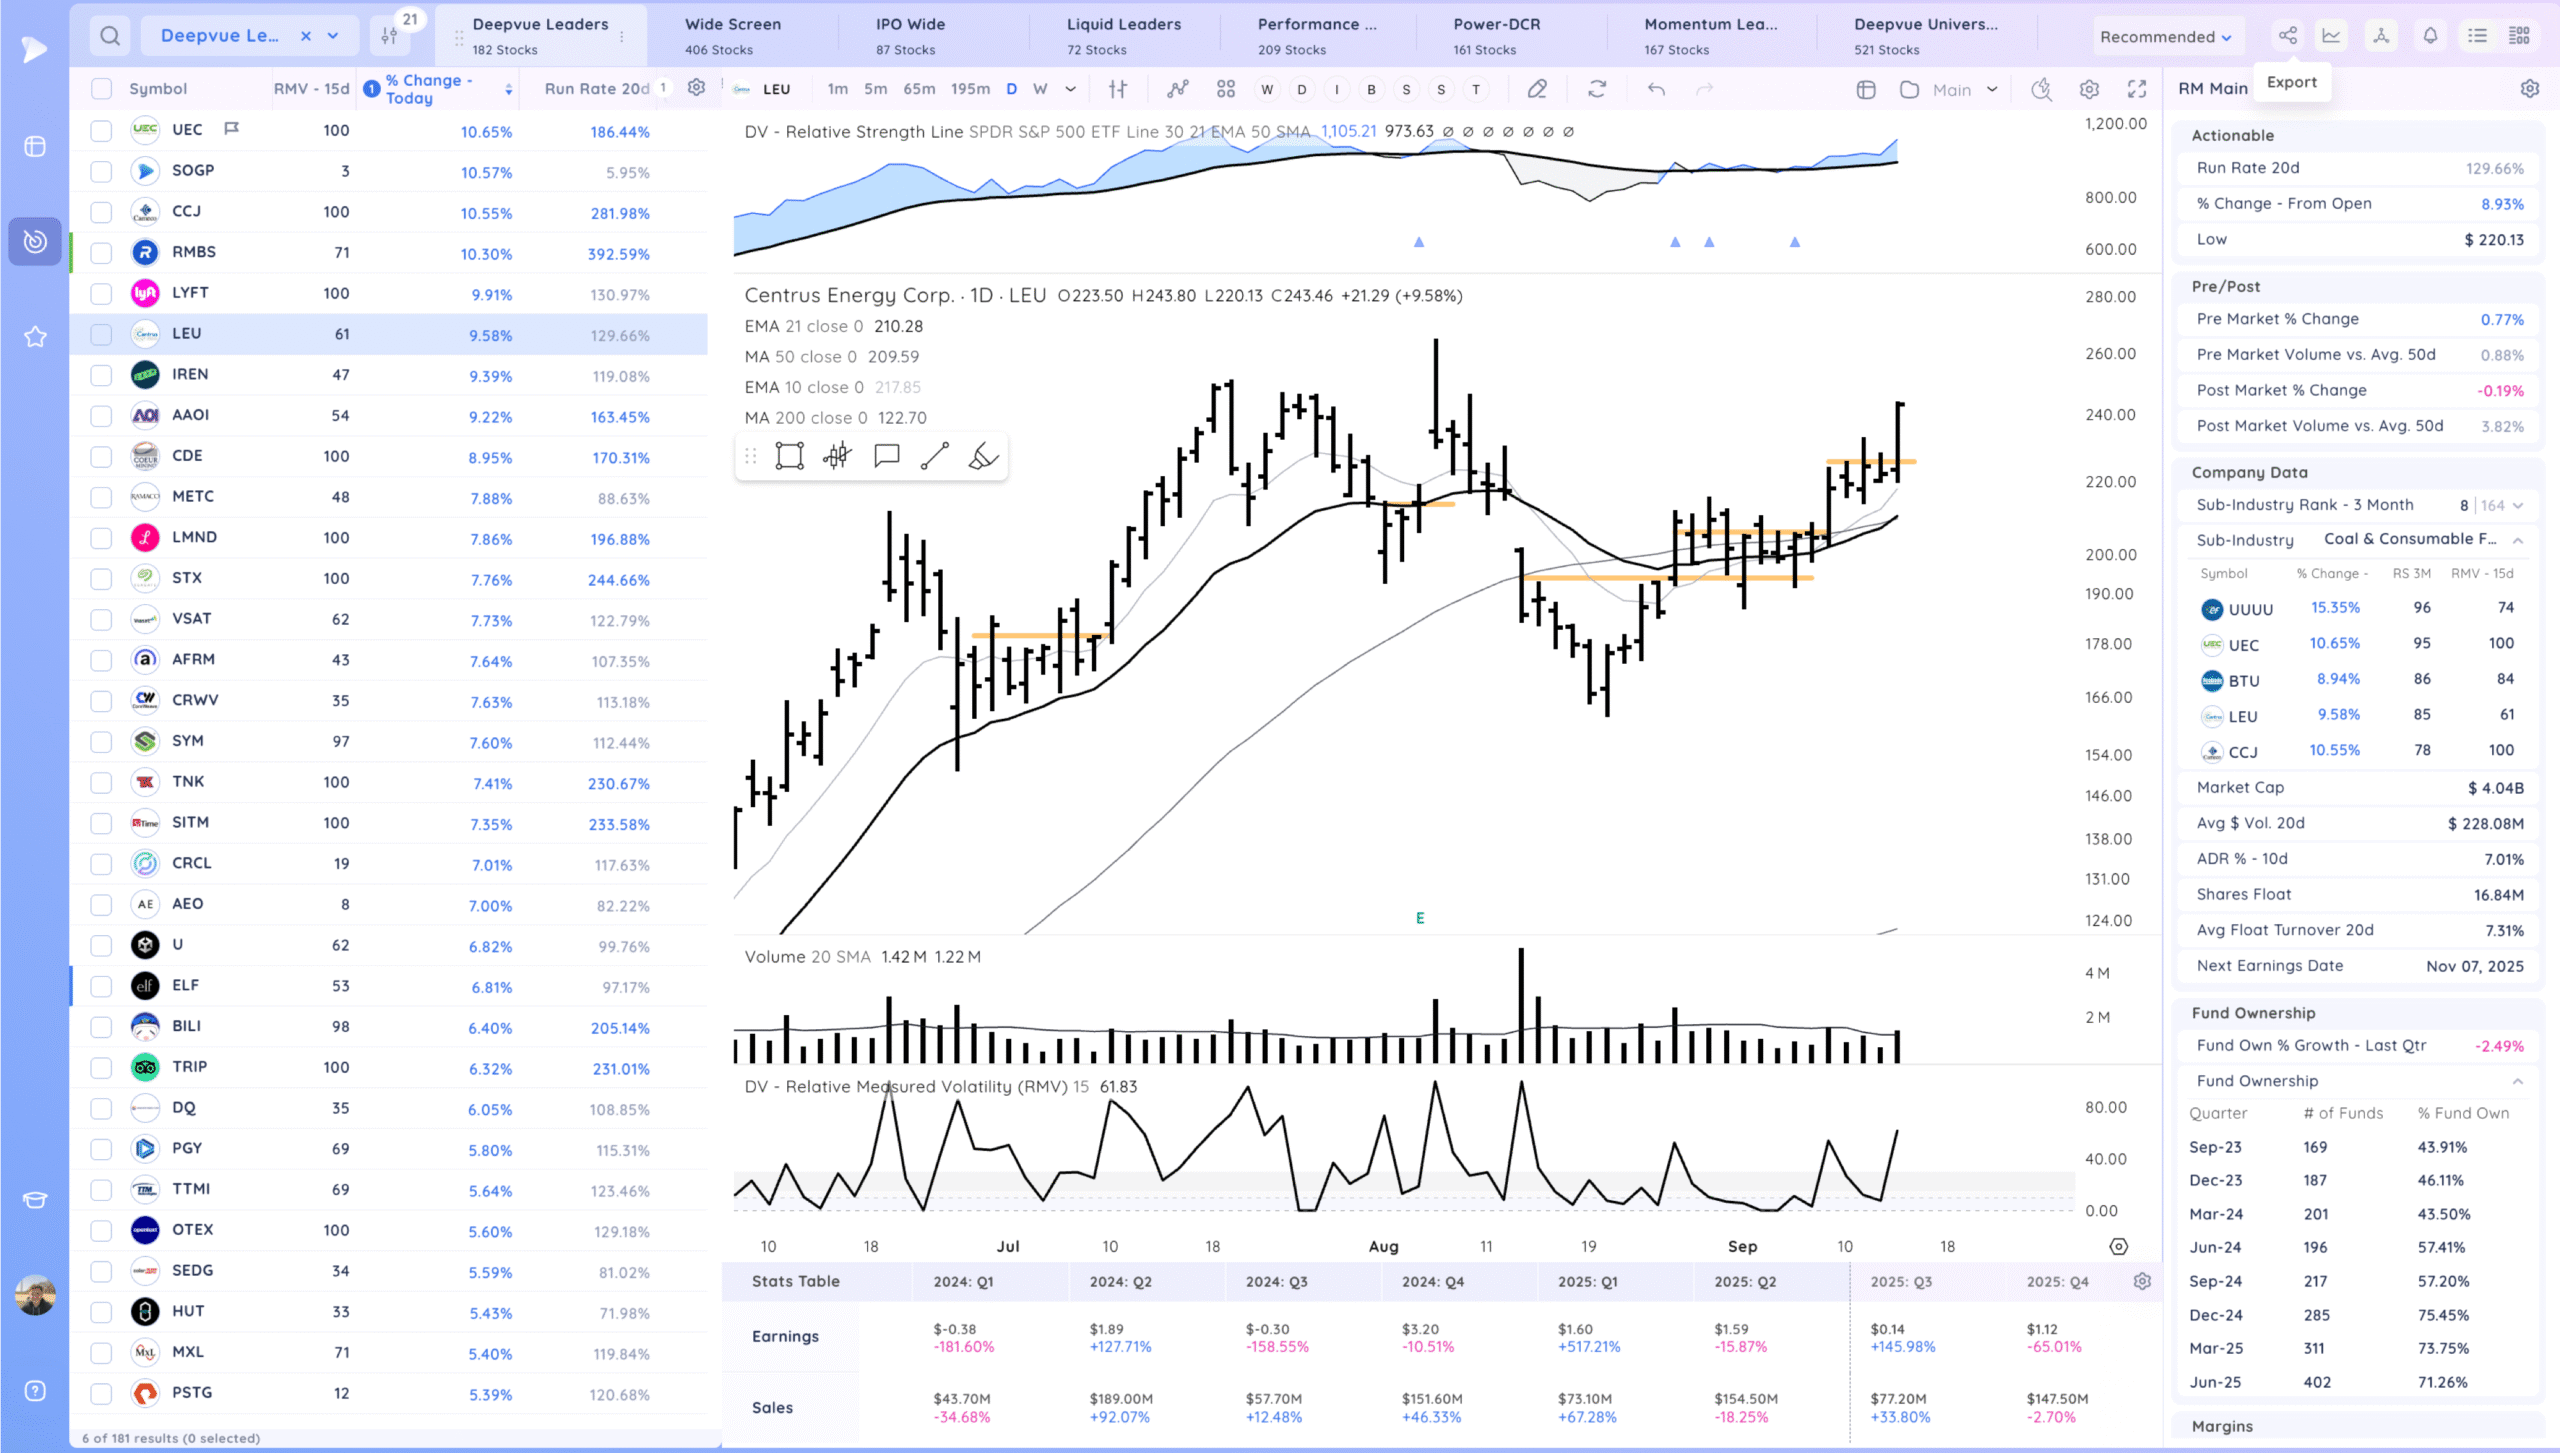Select the drawing pencil tool

pos(1537,89)
